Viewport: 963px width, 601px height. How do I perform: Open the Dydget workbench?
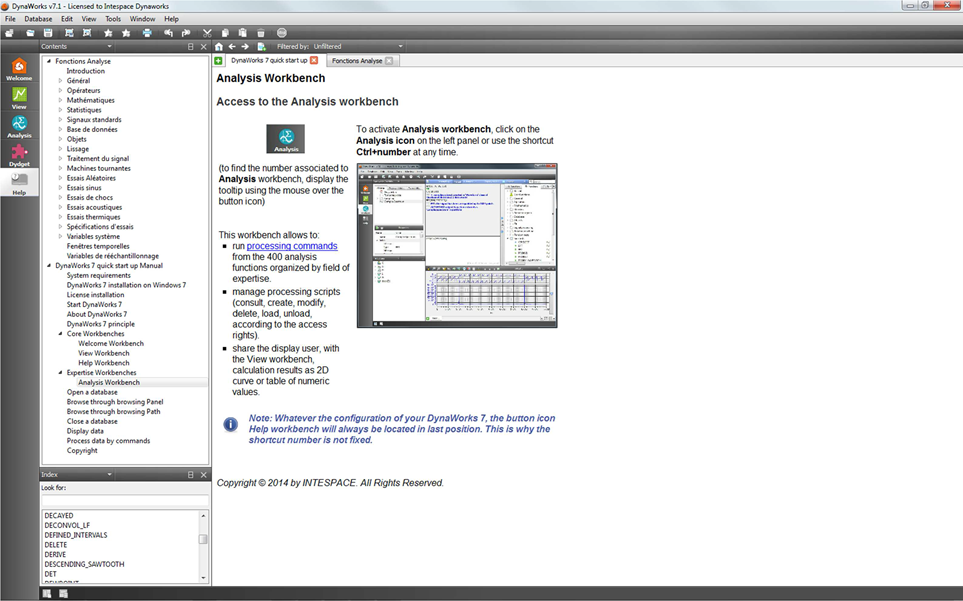(19, 155)
